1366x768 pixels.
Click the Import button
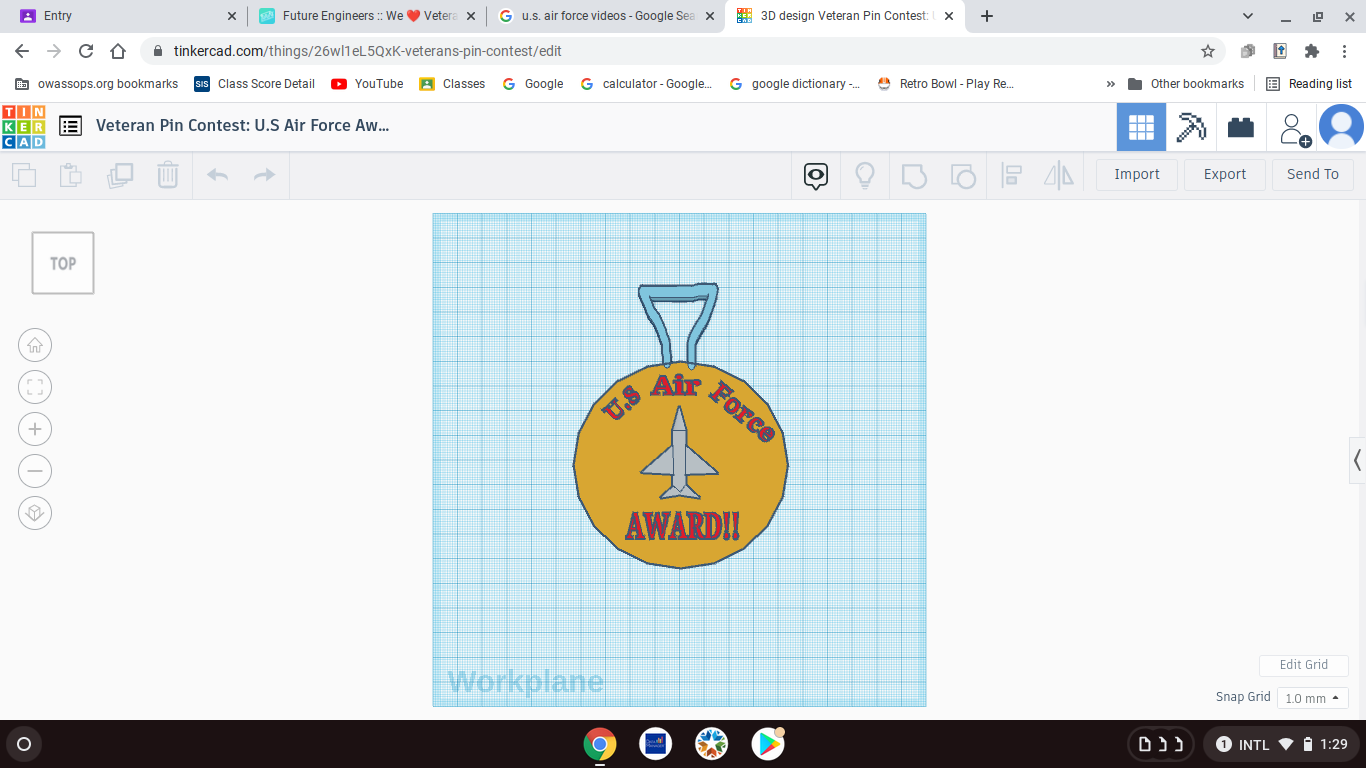tap(1137, 174)
